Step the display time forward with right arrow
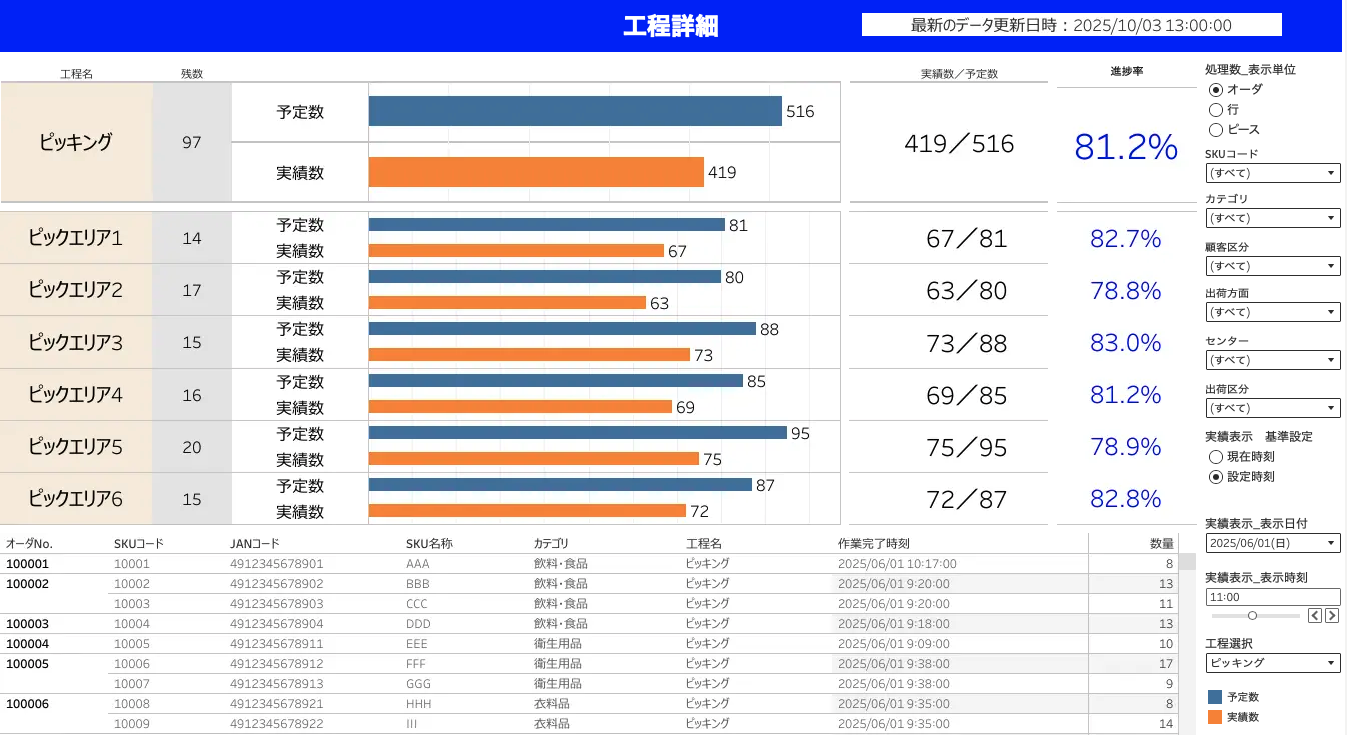This screenshot has height=735, width=1347. [x=1332, y=616]
